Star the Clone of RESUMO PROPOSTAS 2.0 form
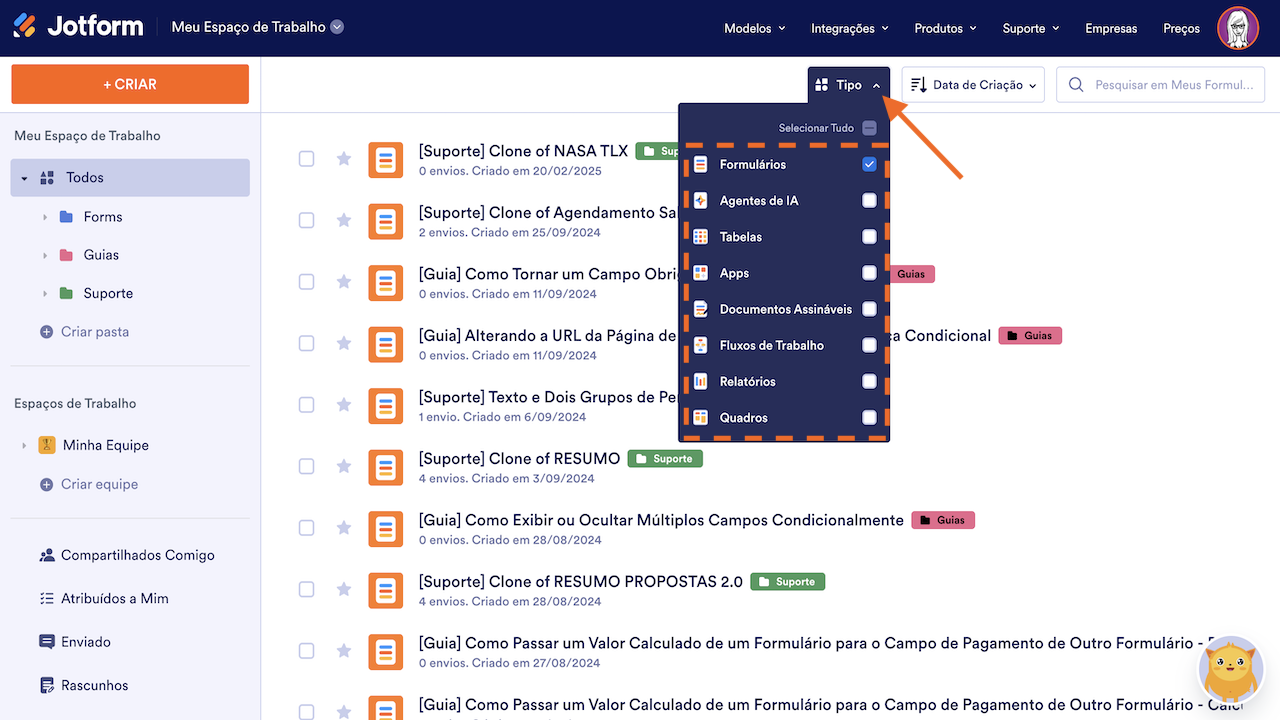The width and height of the screenshot is (1280, 720). tap(344, 589)
